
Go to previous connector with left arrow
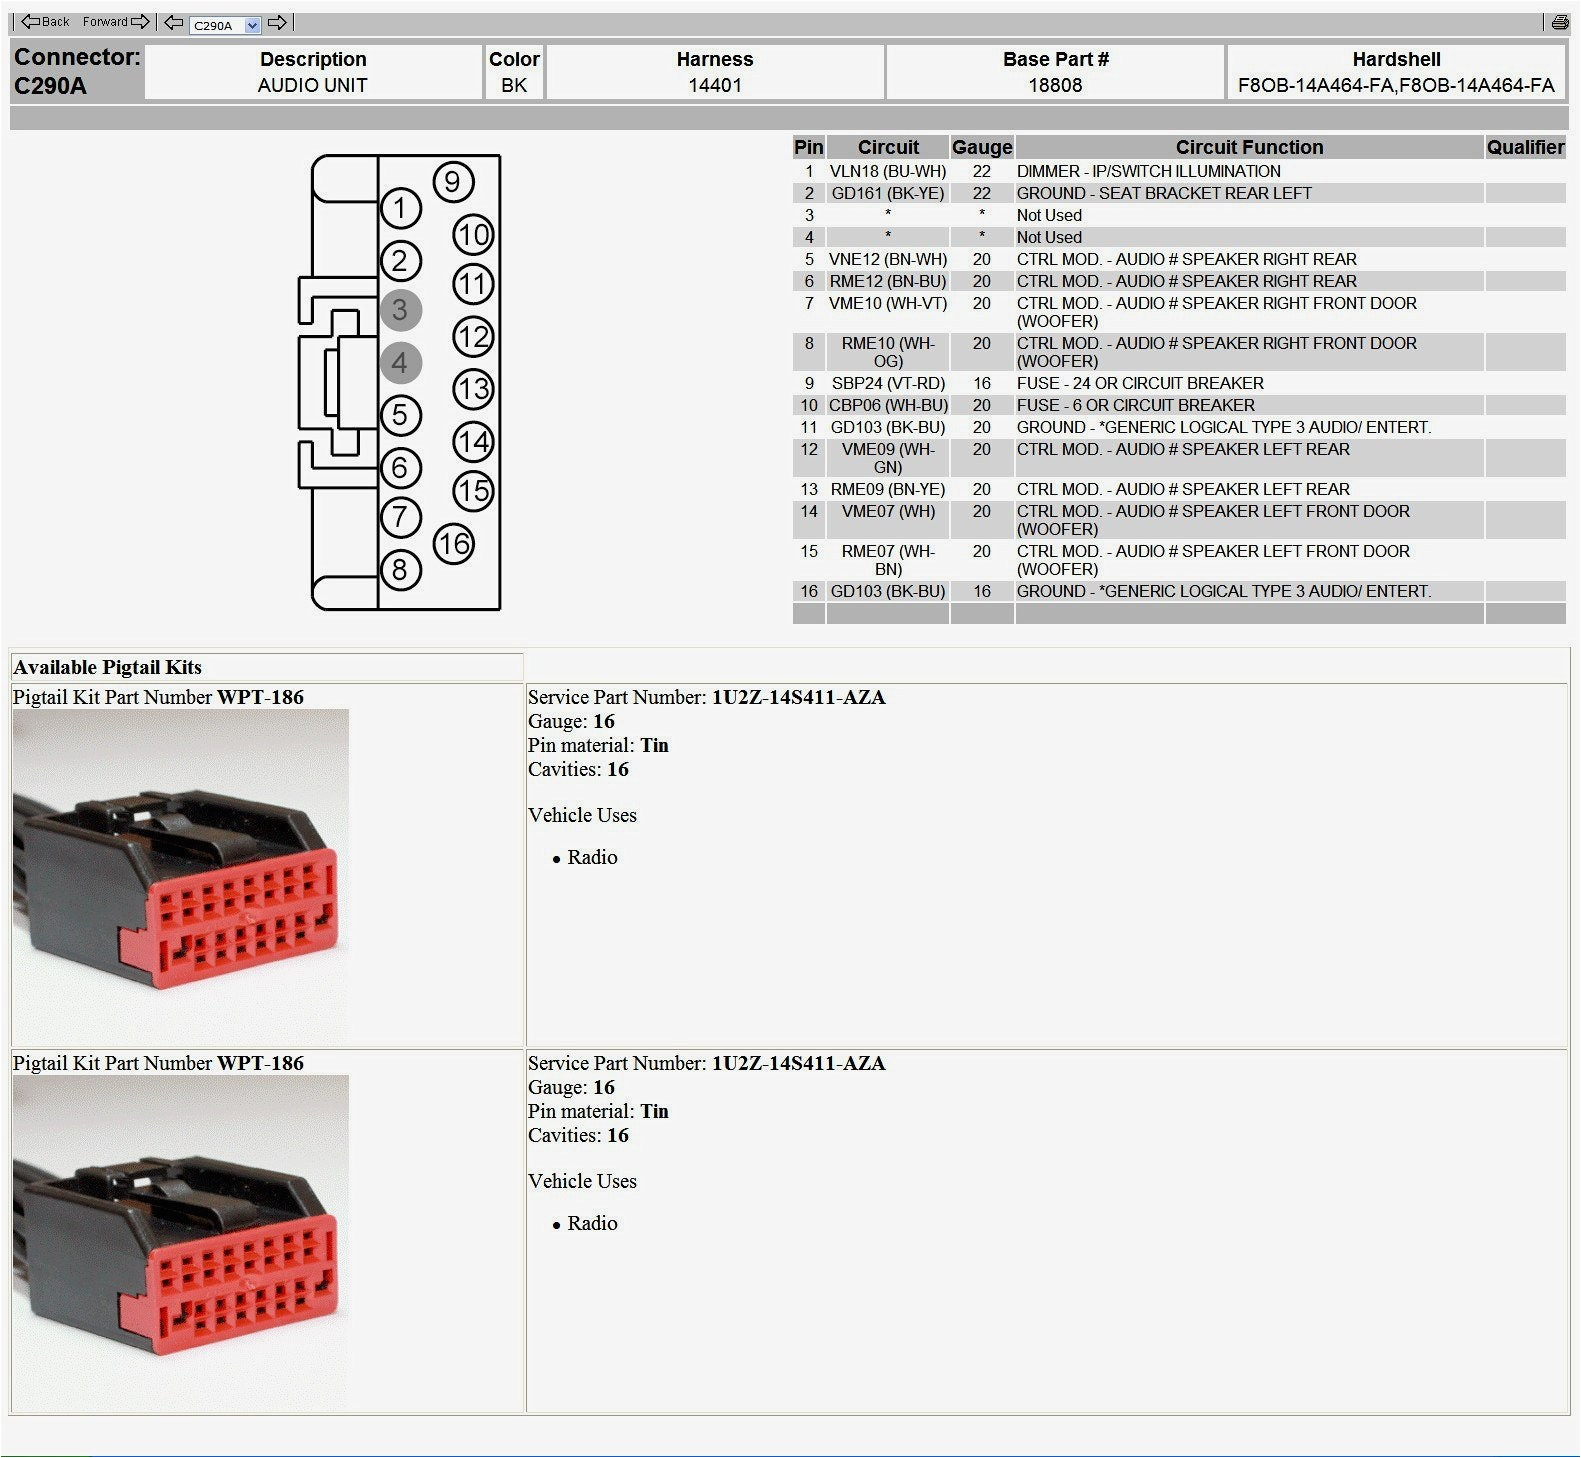tap(174, 23)
